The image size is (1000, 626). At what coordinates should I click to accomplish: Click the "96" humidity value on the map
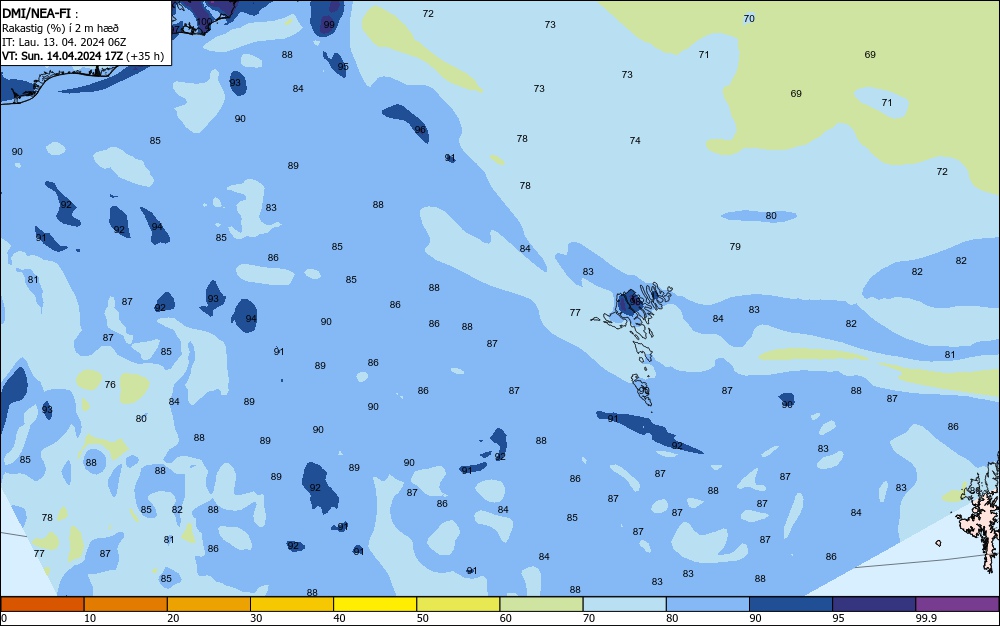pyautogui.click(x=420, y=129)
